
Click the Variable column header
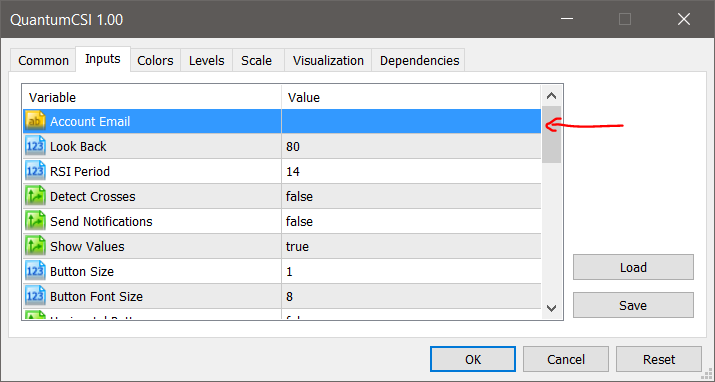tap(152, 97)
